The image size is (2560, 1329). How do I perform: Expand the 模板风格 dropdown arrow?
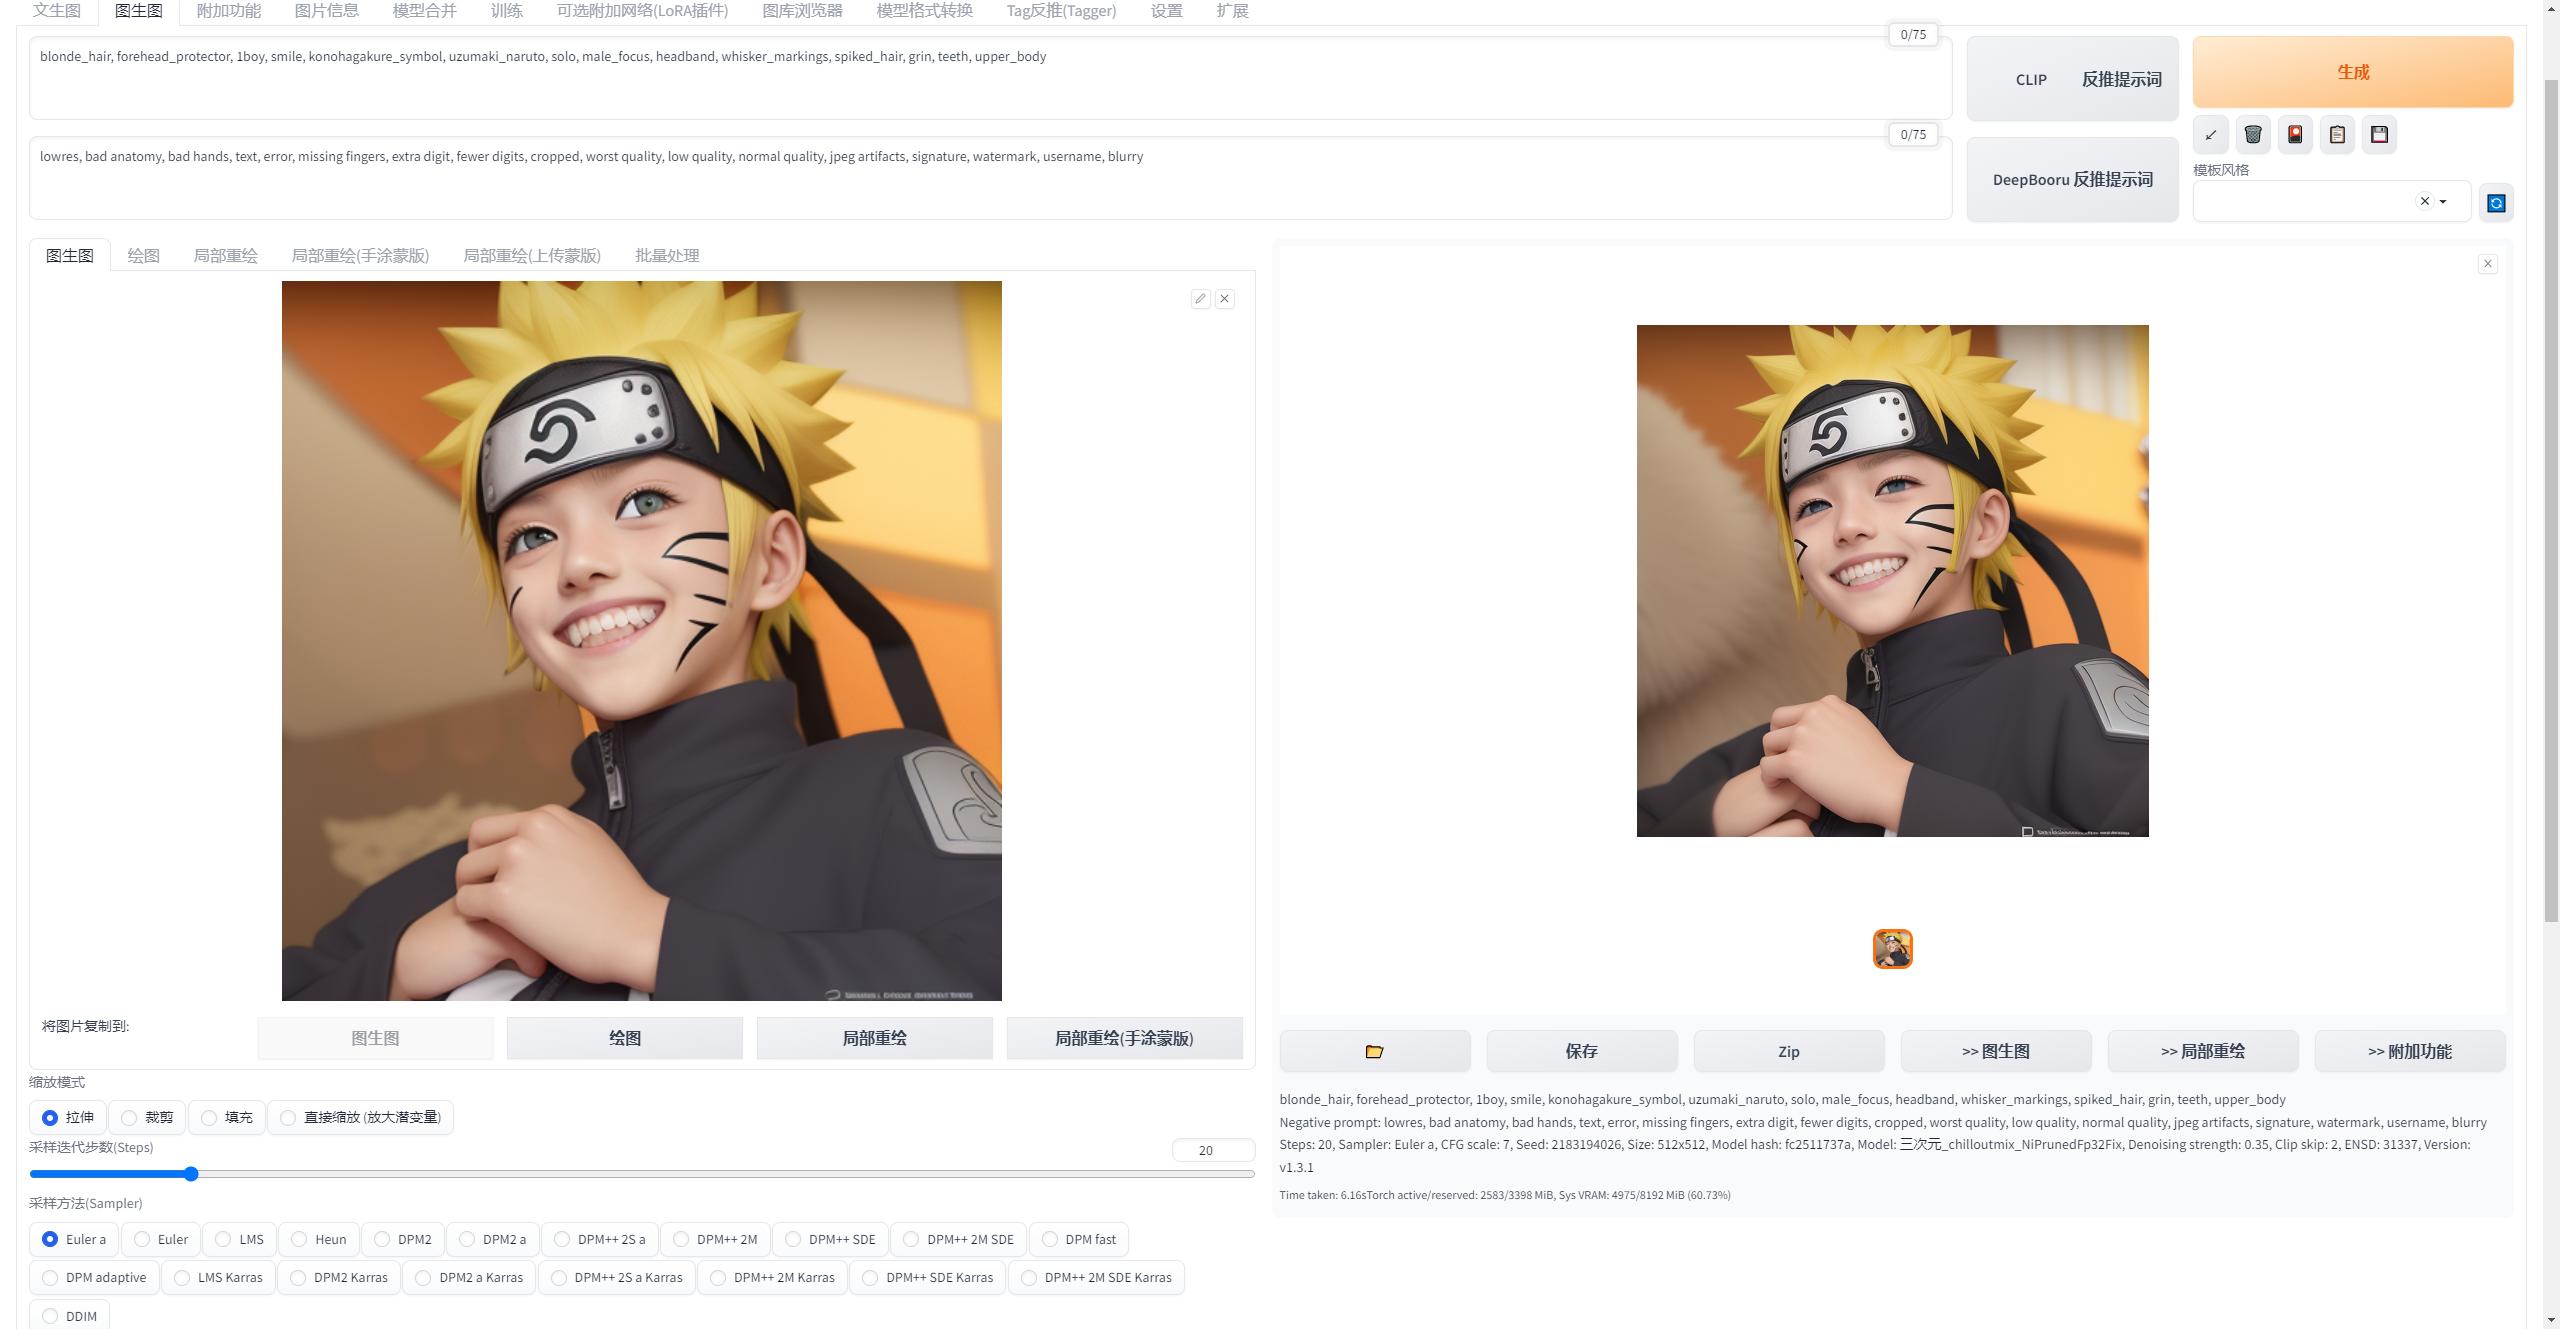2443,202
